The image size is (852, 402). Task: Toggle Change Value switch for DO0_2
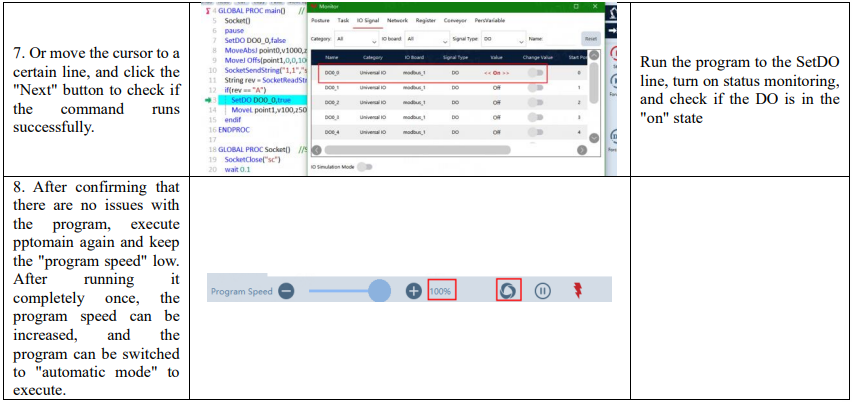point(535,102)
